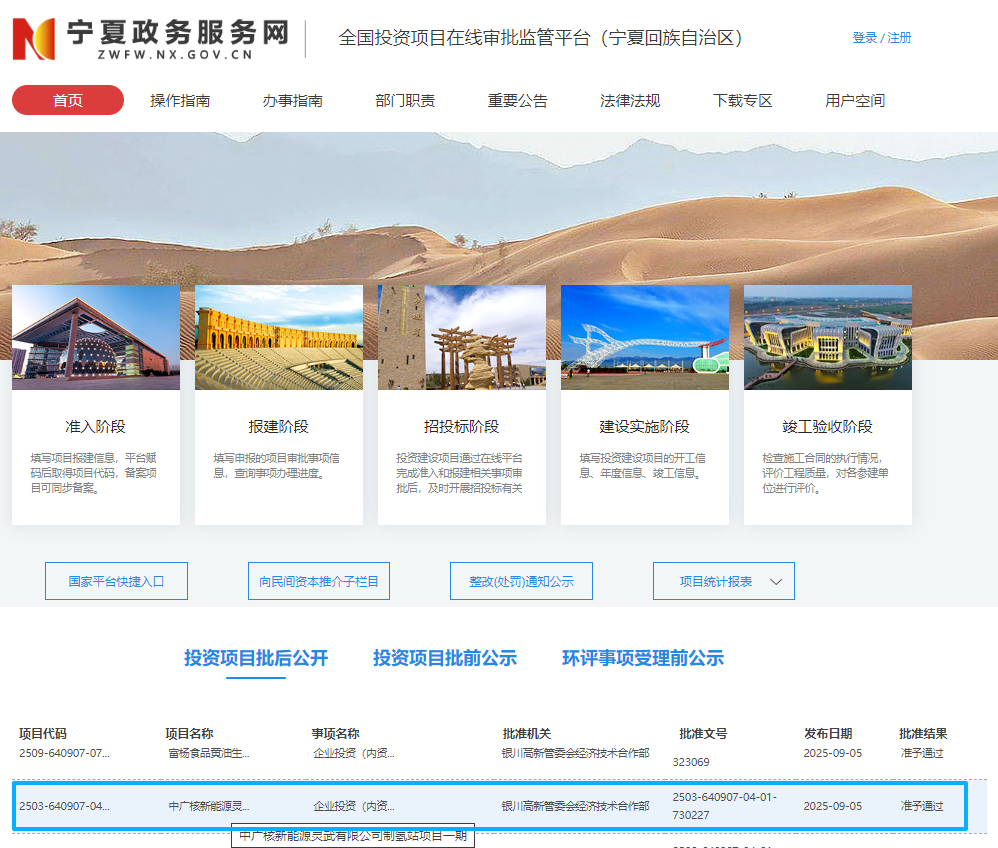Expand the 项目统计报表 dropdown

[x=723, y=581]
